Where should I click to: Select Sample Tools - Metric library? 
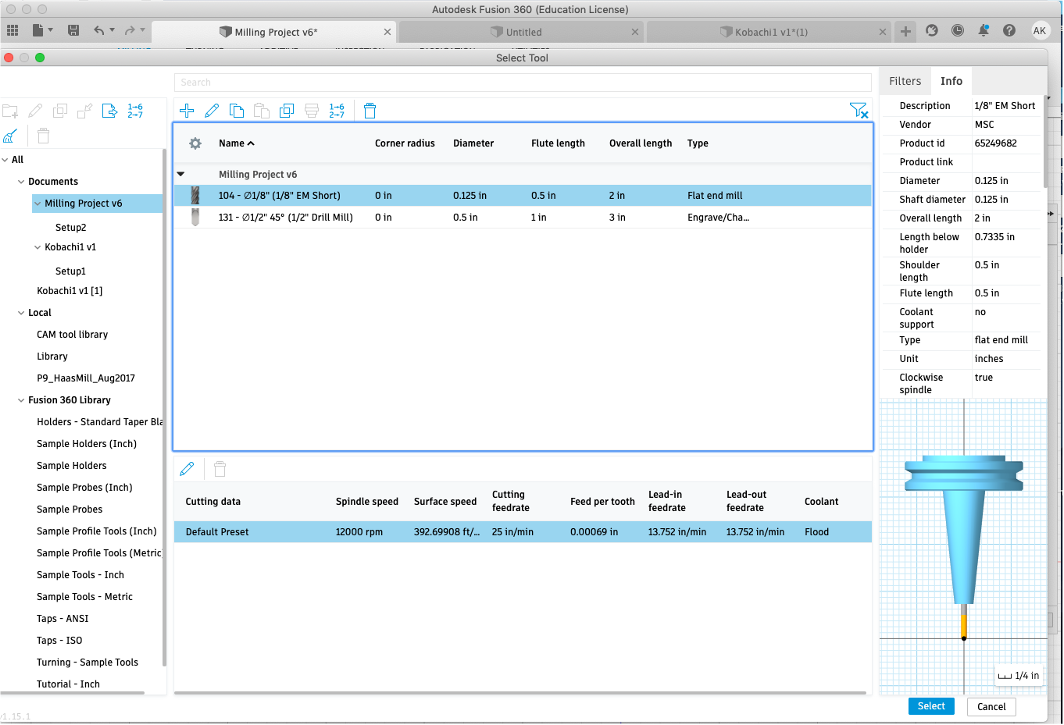click(84, 597)
